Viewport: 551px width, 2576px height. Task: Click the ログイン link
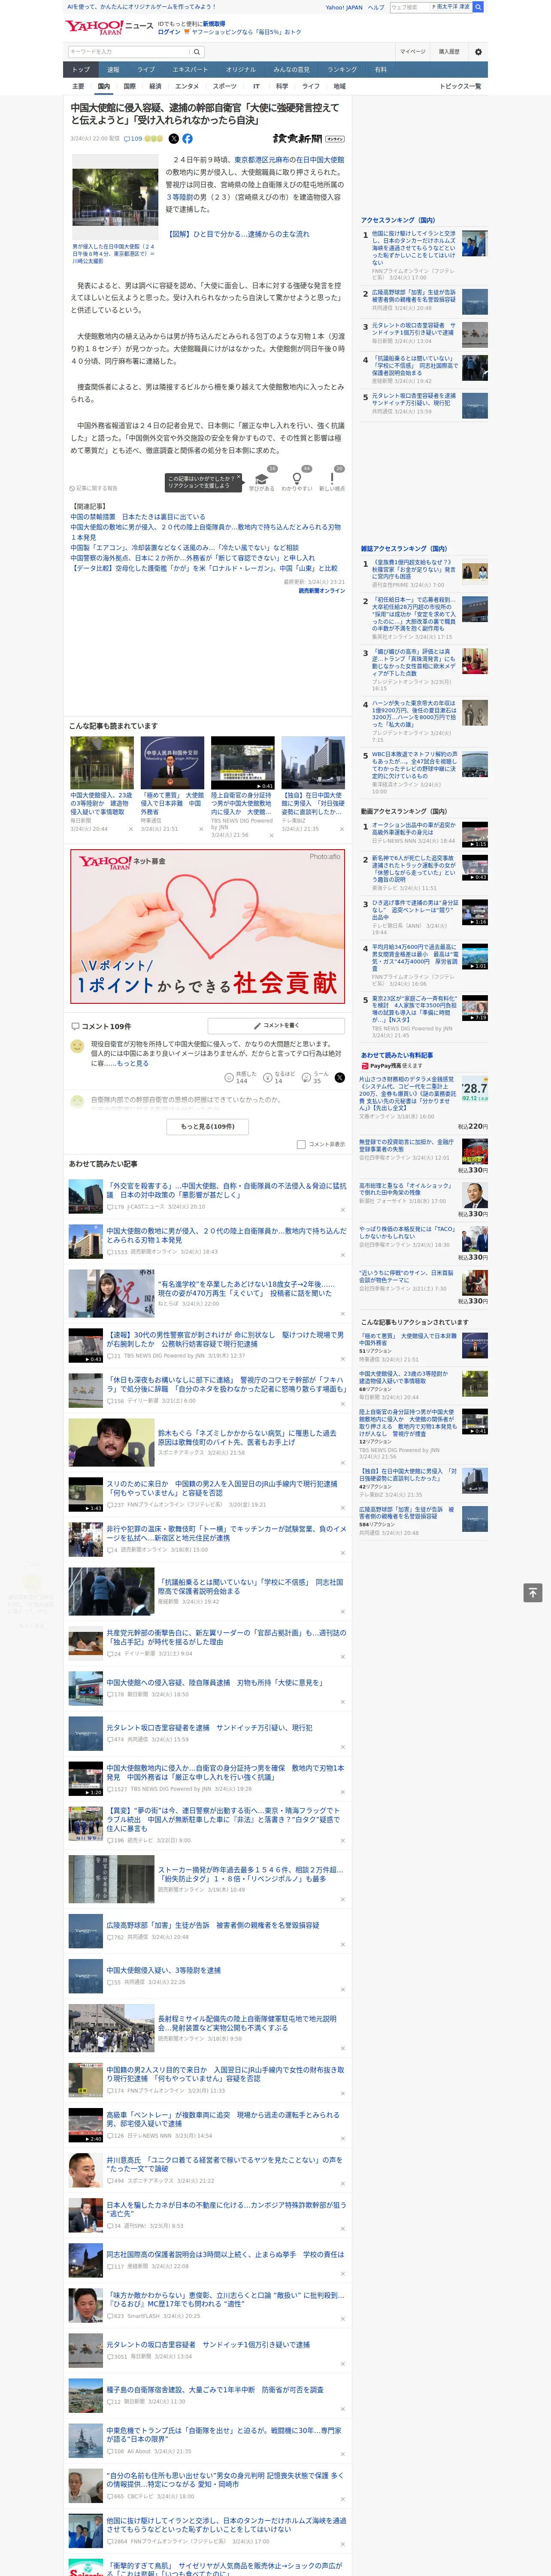(x=169, y=32)
